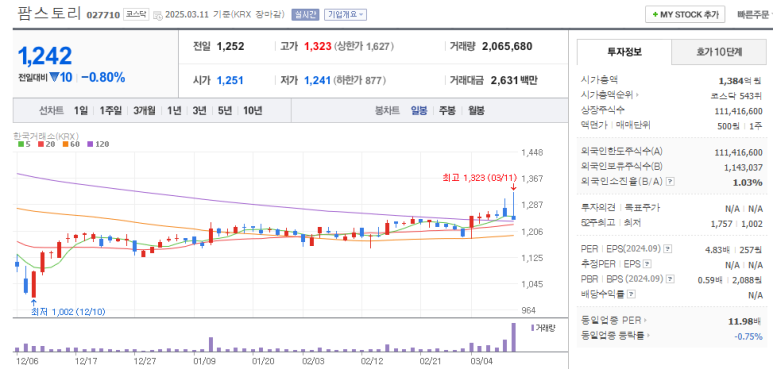Click the 외국인소진율 value 1.03%
The height and width of the screenshot is (369, 773).
[748, 182]
